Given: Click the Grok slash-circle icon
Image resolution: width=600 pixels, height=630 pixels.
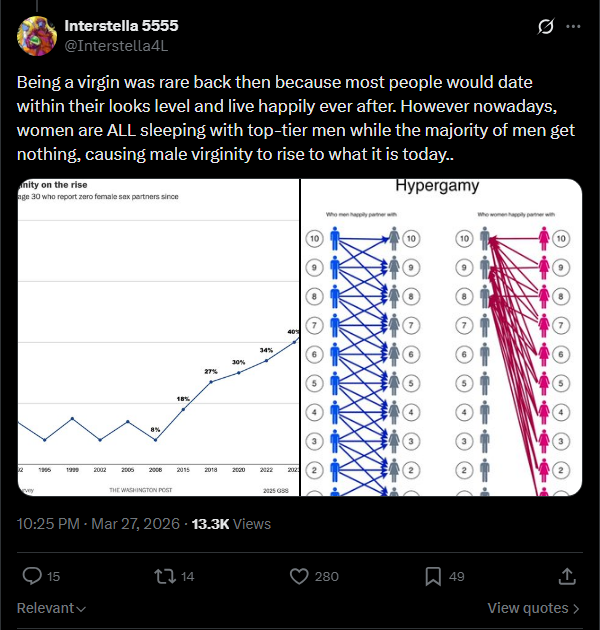Looking at the screenshot, I should 545,27.
